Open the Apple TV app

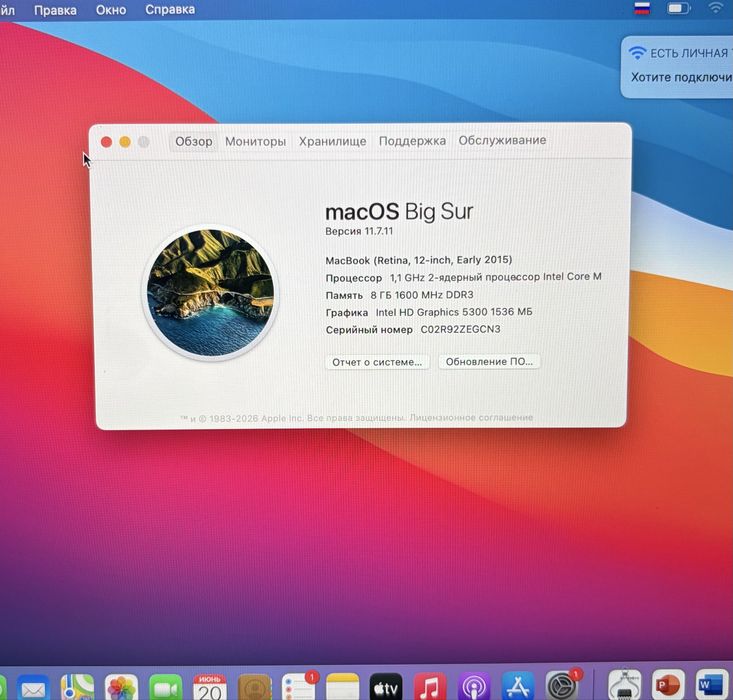[x=386, y=687]
